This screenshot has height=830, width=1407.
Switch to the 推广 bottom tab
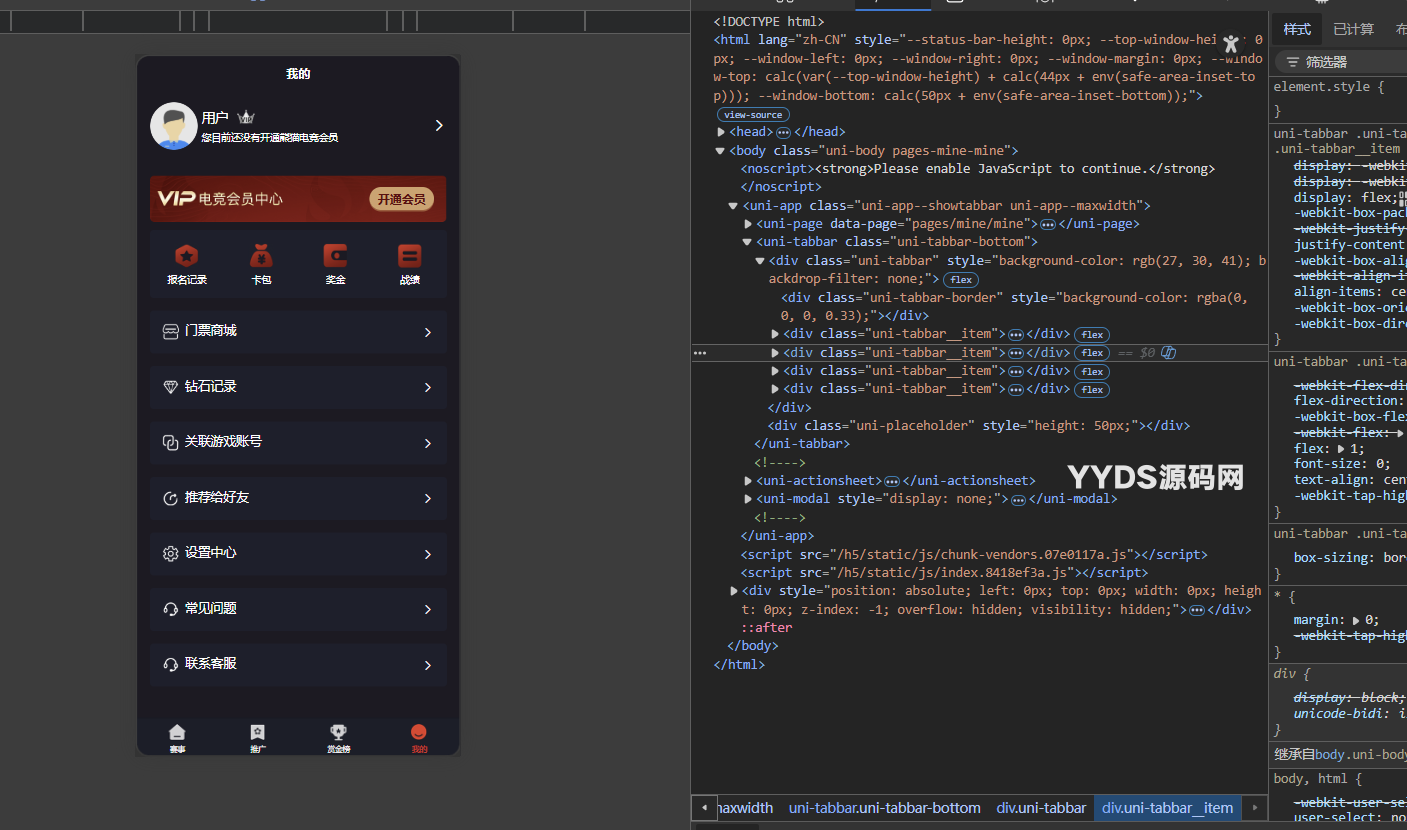coord(258,738)
